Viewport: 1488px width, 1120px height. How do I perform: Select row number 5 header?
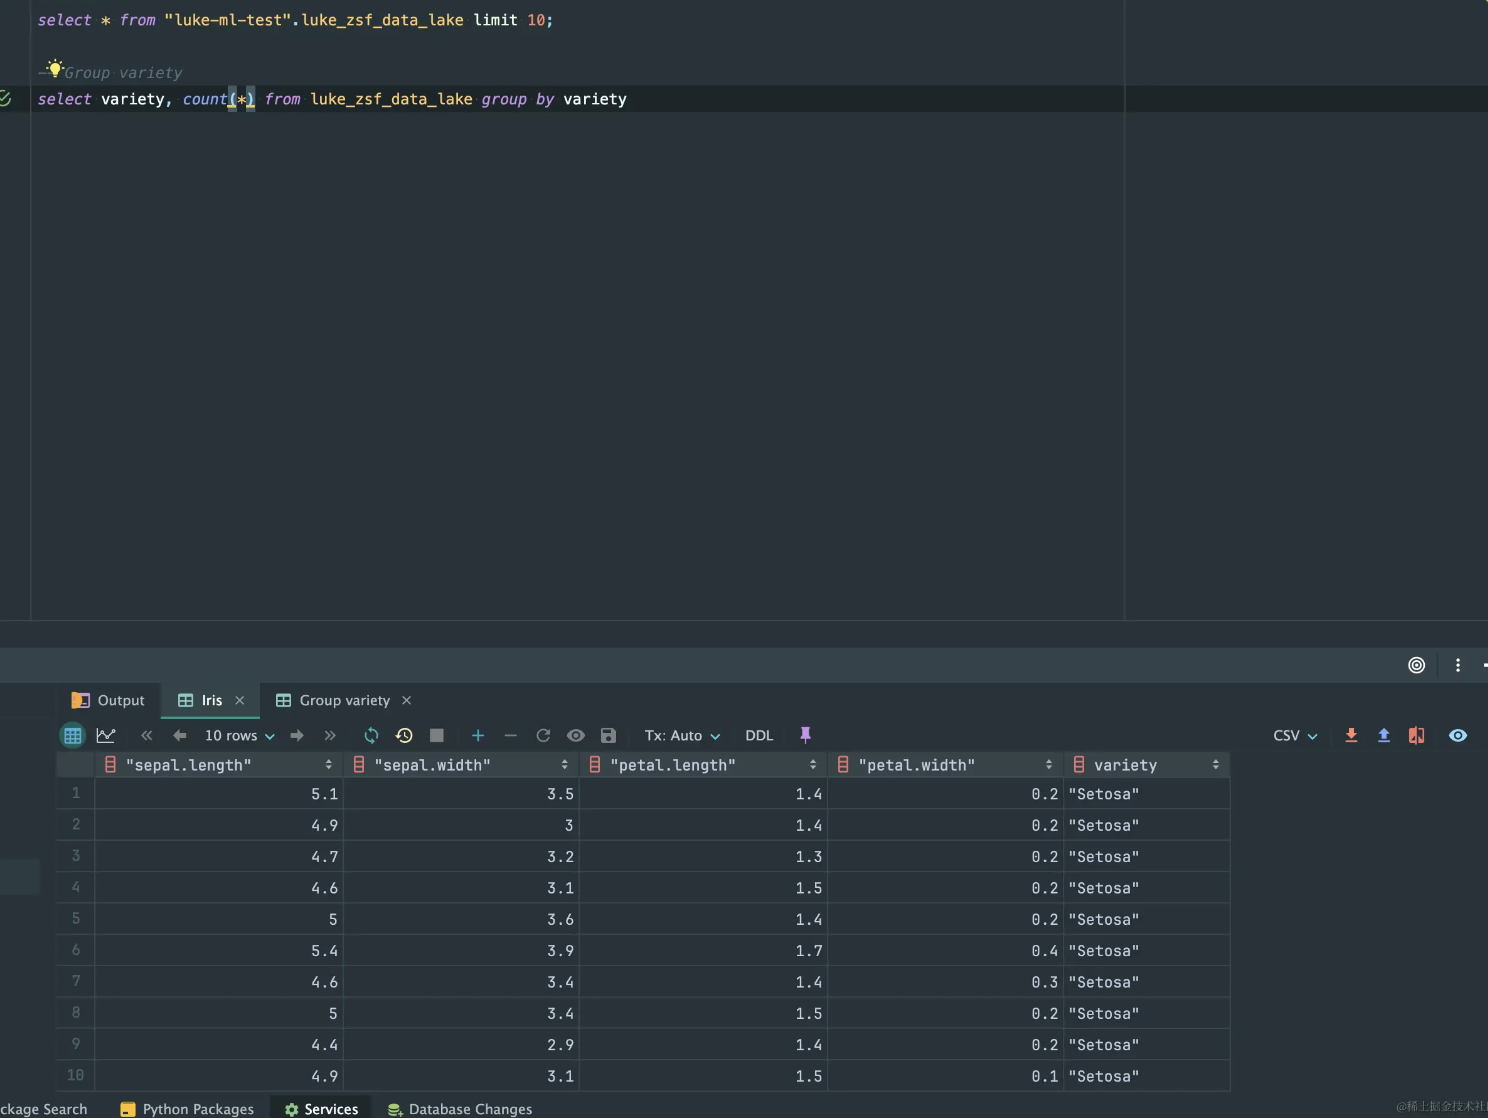point(75,919)
